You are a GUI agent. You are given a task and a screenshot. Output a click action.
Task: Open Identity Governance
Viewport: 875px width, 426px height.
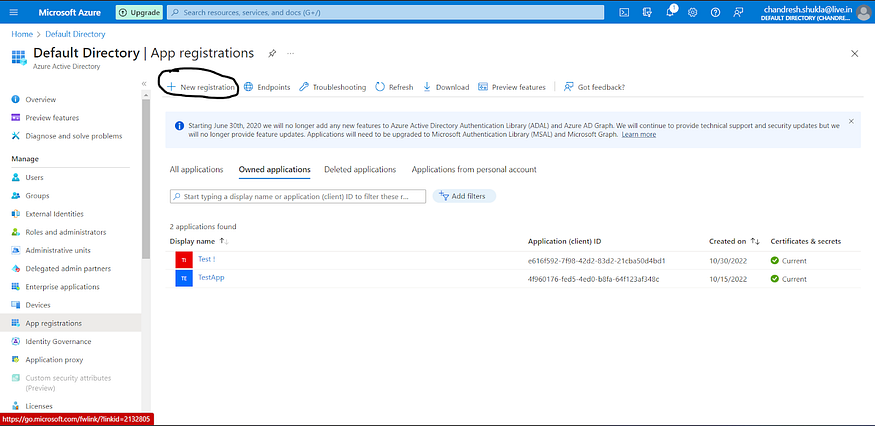point(59,342)
